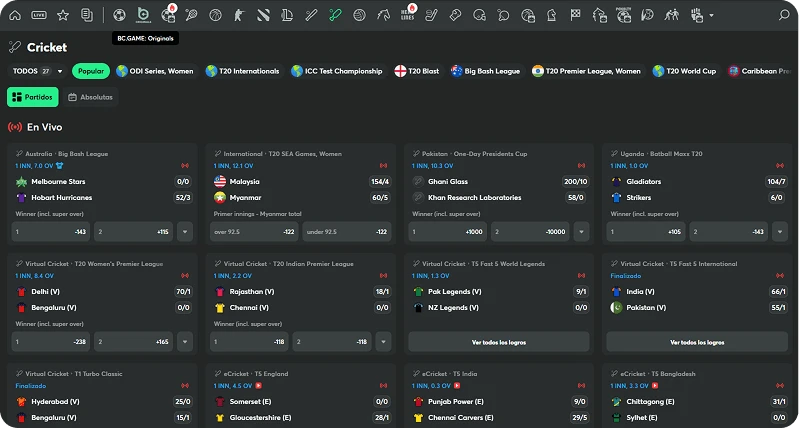Toggle the Big Bash League filter
This screenshot has height=428, width=799.
(x=486, y=71)
